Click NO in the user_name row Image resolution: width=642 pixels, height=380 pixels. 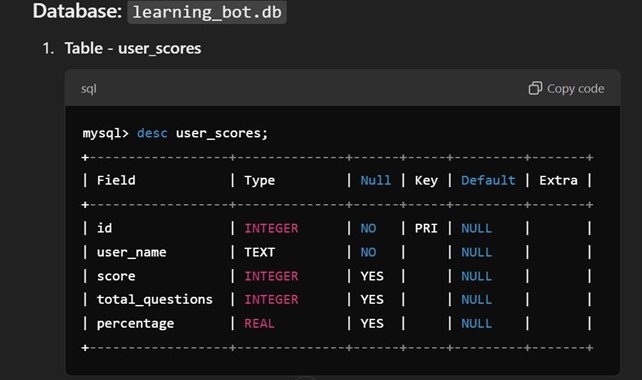coord(368,252)
